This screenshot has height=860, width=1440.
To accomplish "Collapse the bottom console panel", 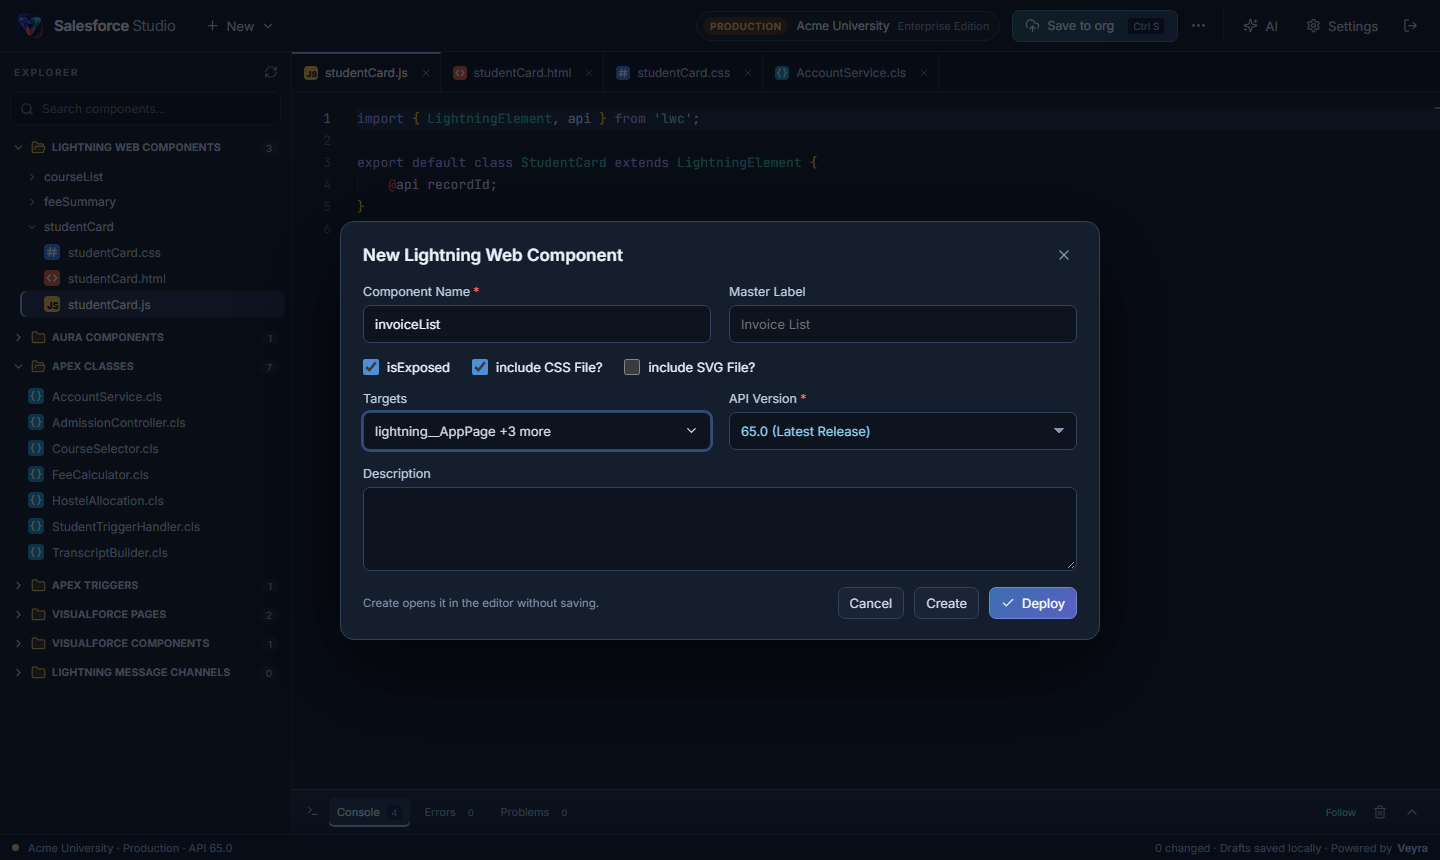I will pos(1412,812).
